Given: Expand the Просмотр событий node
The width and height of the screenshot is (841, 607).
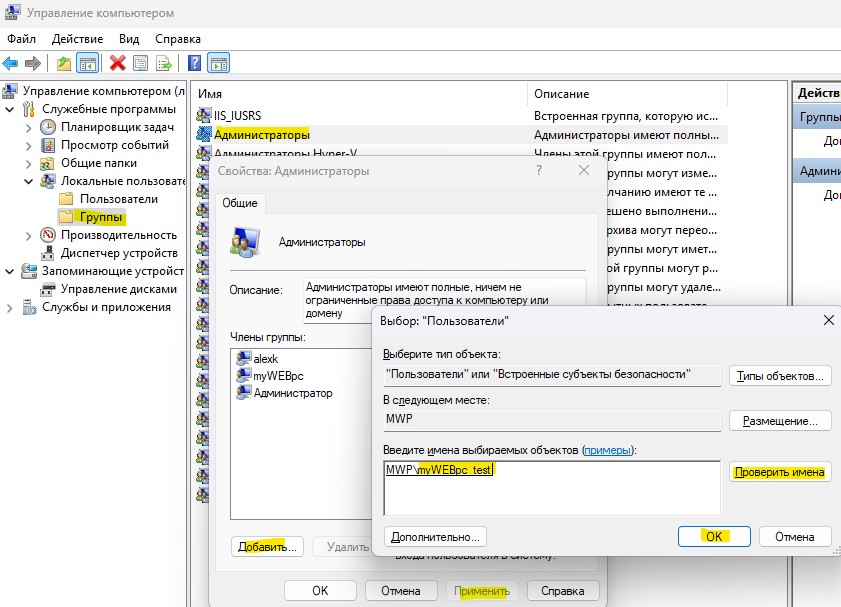Looking at the screenshot, I should 28,145.
